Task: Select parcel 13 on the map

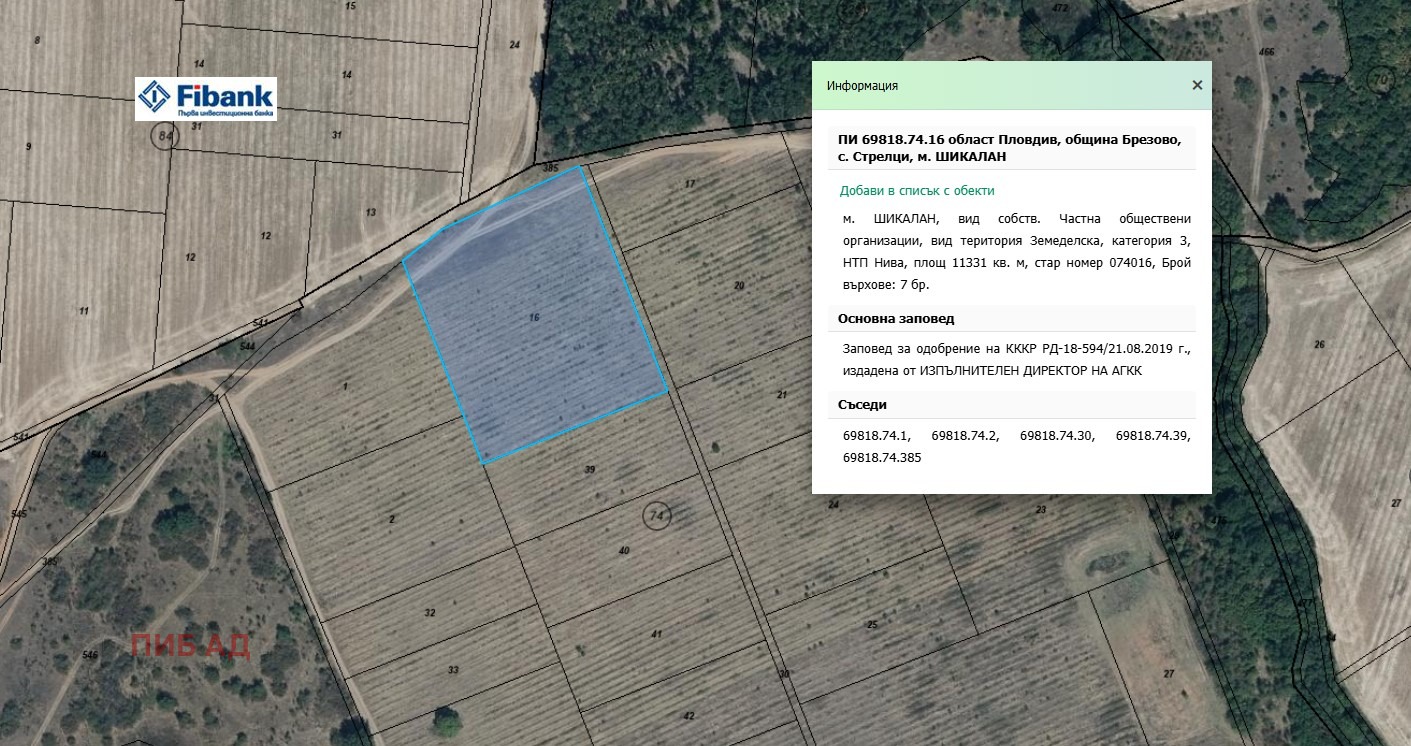Action: 371,212
